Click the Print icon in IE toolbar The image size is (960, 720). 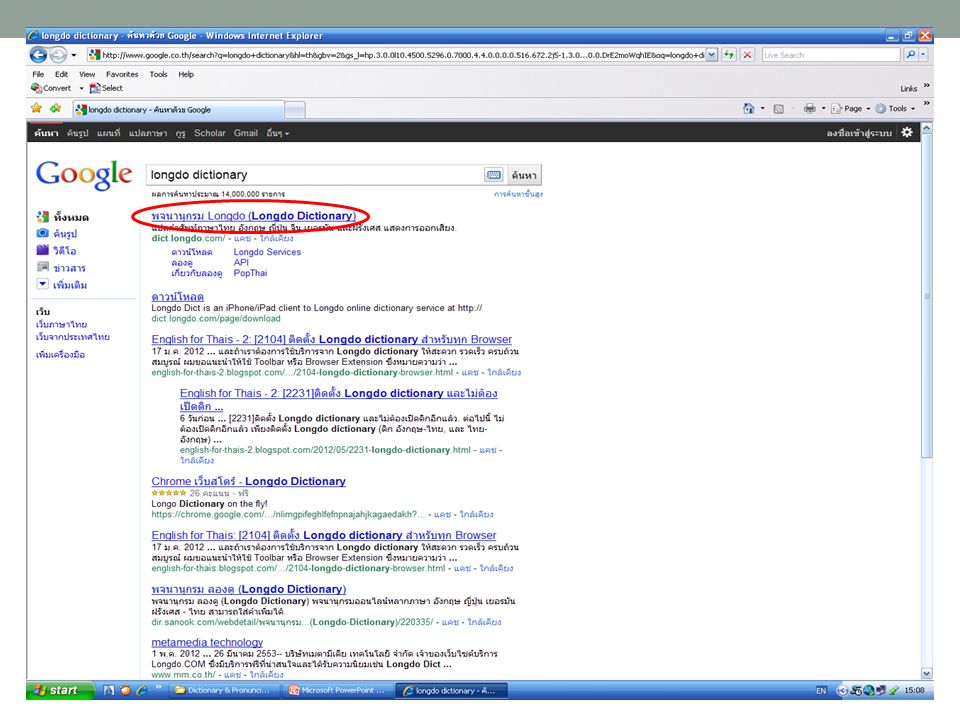pyautogui.click(x=809, y=108)
